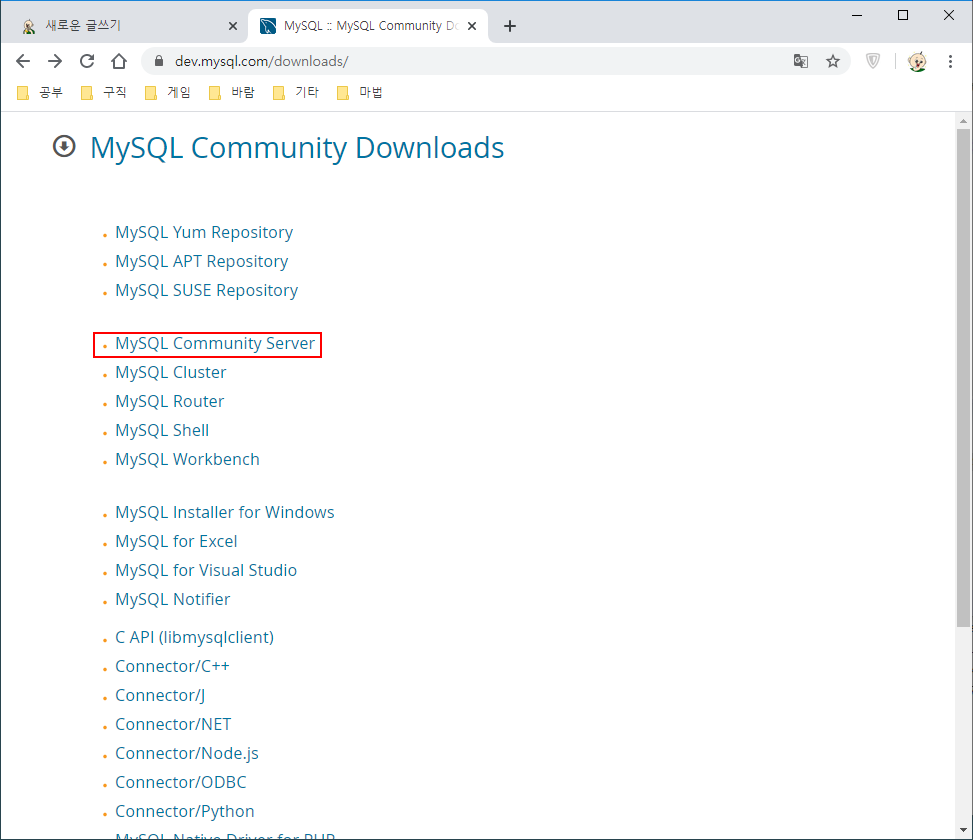The width and height of the screenshot is (973, 840).
Task: Reload the current page
Action: 87,61
